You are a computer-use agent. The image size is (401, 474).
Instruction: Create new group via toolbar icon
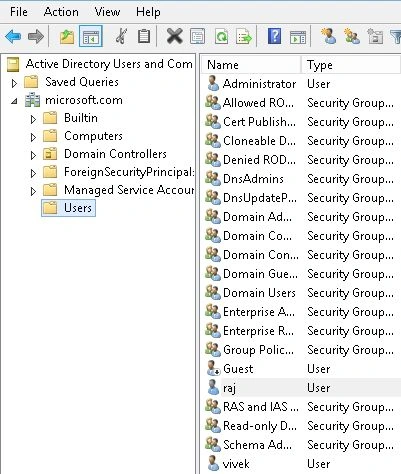tap(352, 36)
